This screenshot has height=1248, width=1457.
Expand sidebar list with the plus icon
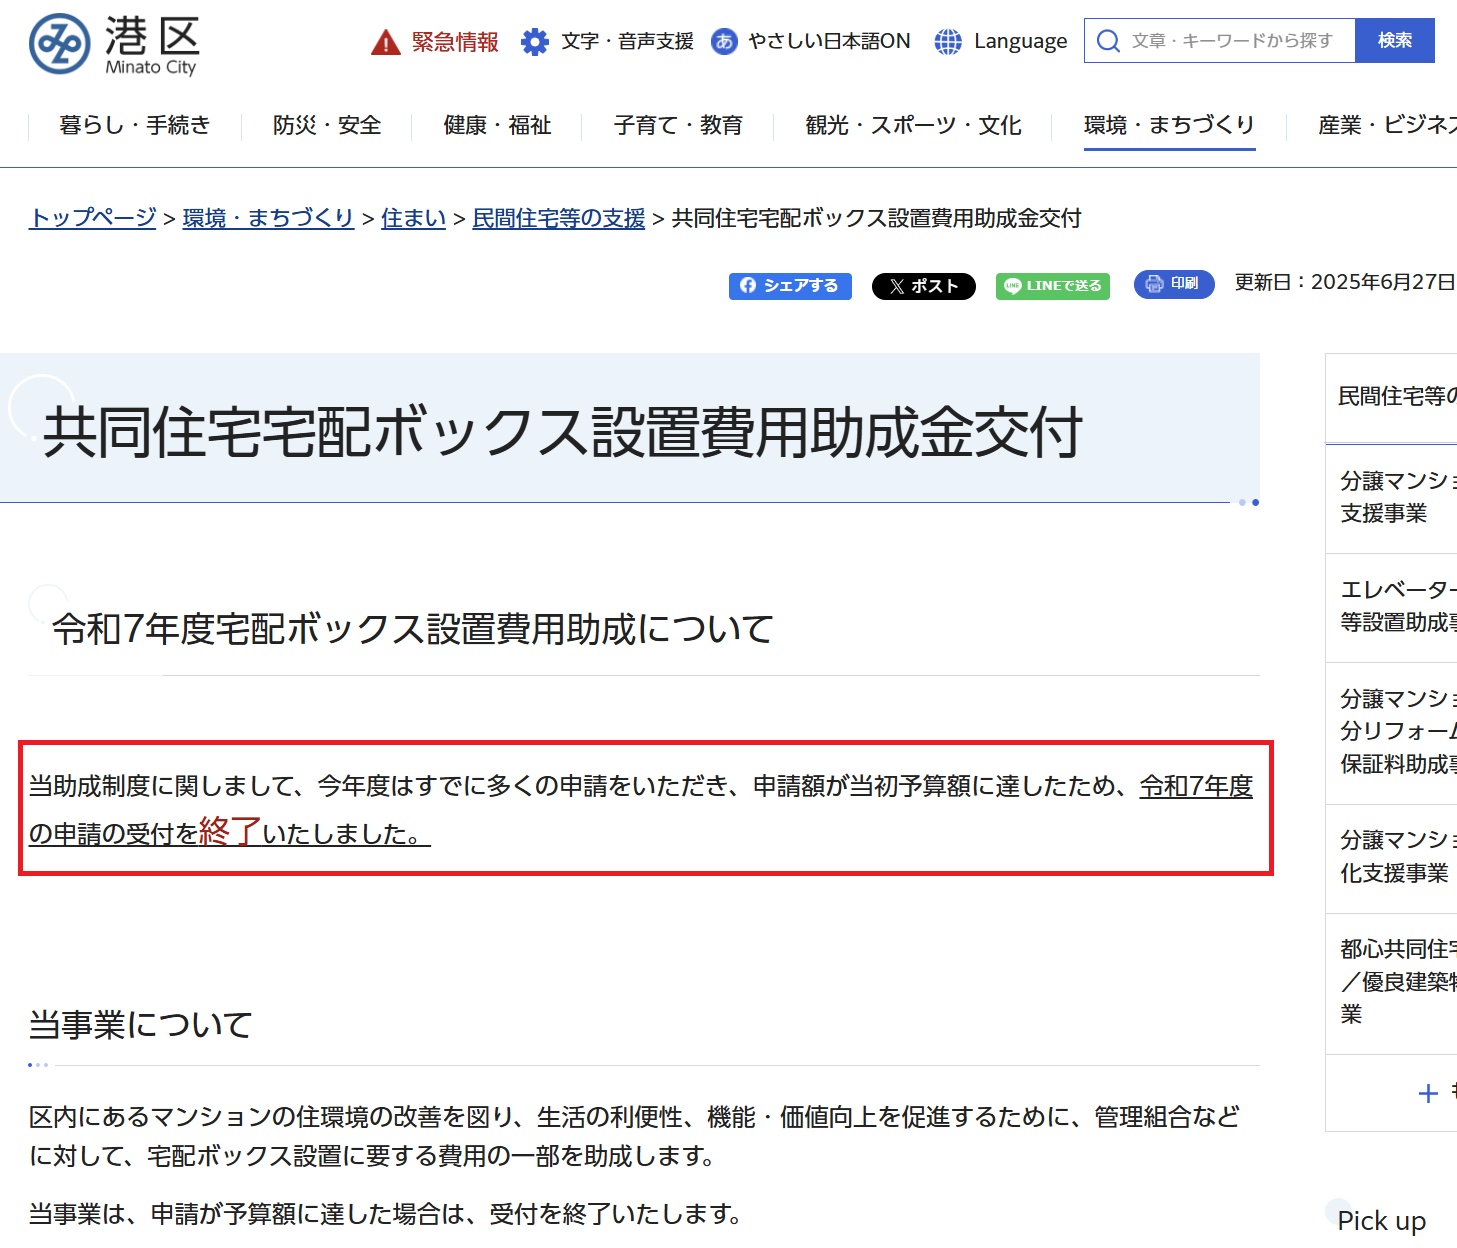tap(1428, 1093)
